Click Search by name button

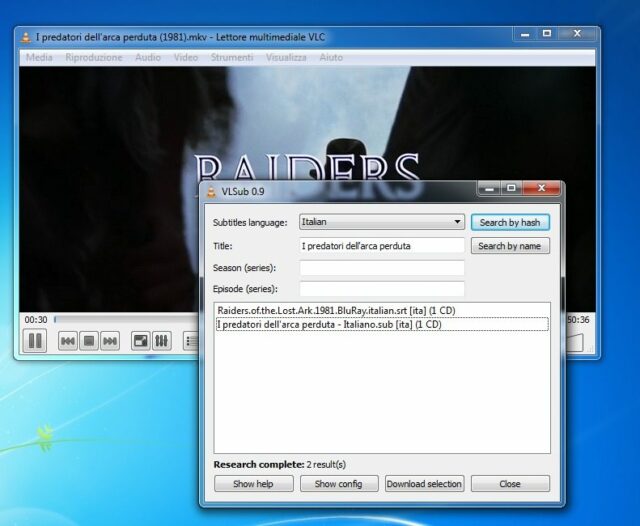[x=510, y=246]
